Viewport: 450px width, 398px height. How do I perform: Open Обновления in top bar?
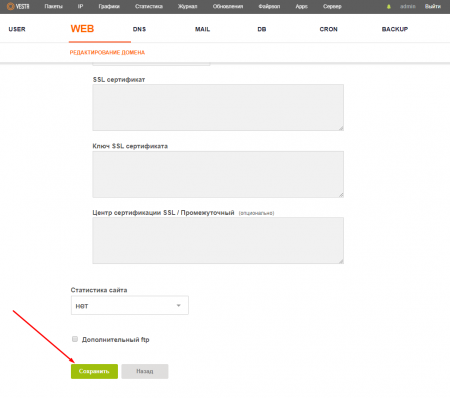(228, 6)
